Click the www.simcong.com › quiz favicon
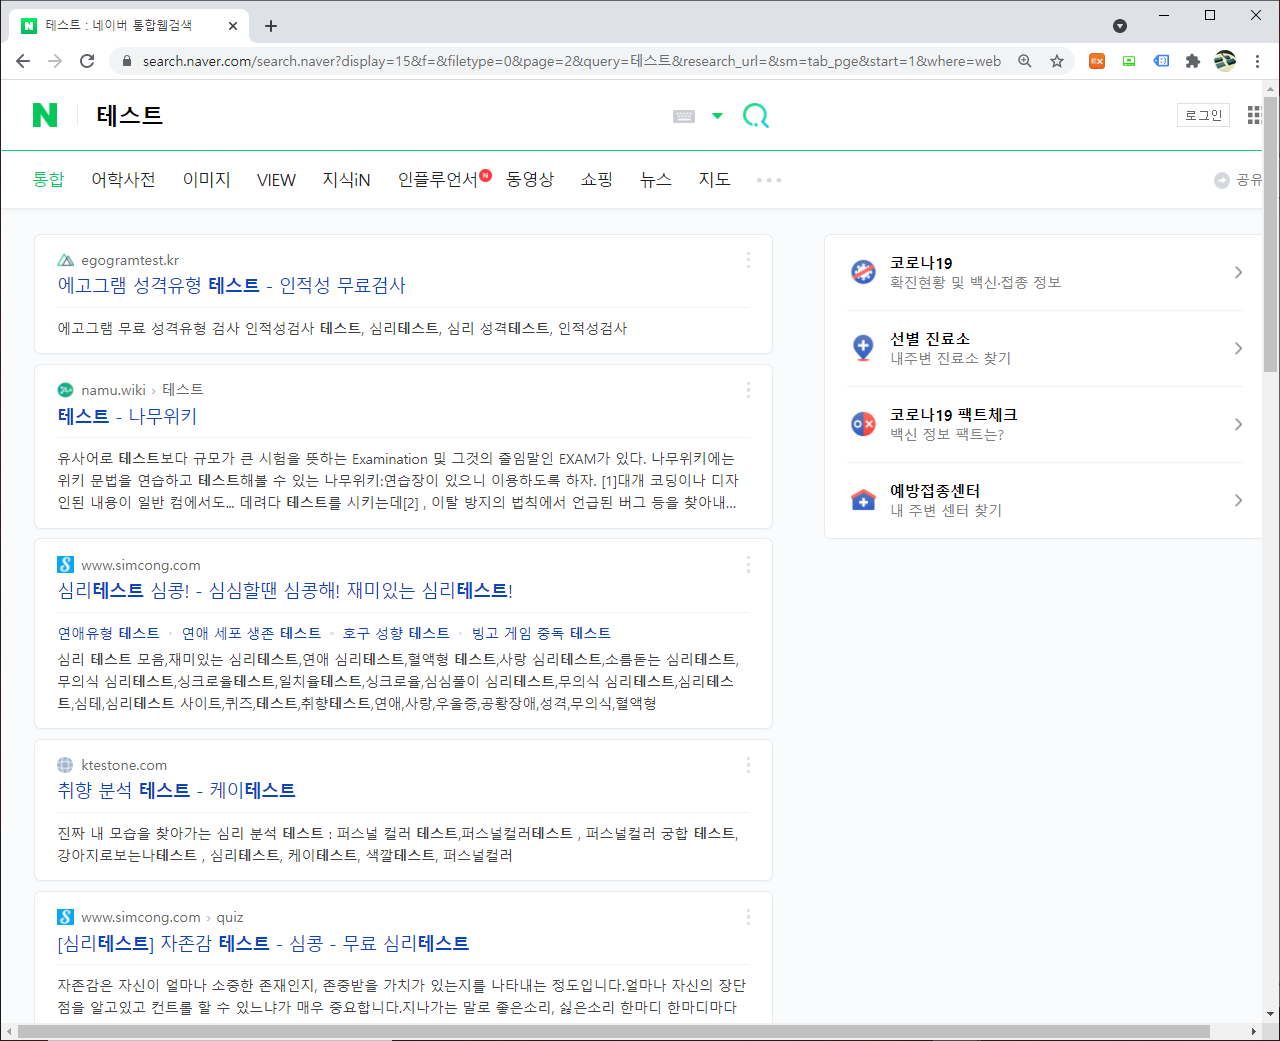 (66, 917)
